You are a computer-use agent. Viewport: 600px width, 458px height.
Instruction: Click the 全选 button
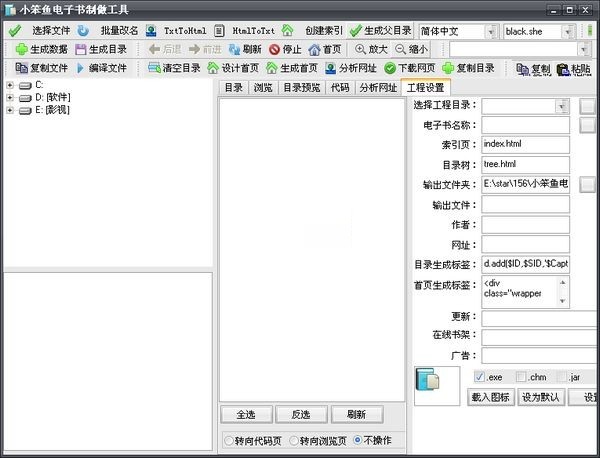(x=246, y=415)
